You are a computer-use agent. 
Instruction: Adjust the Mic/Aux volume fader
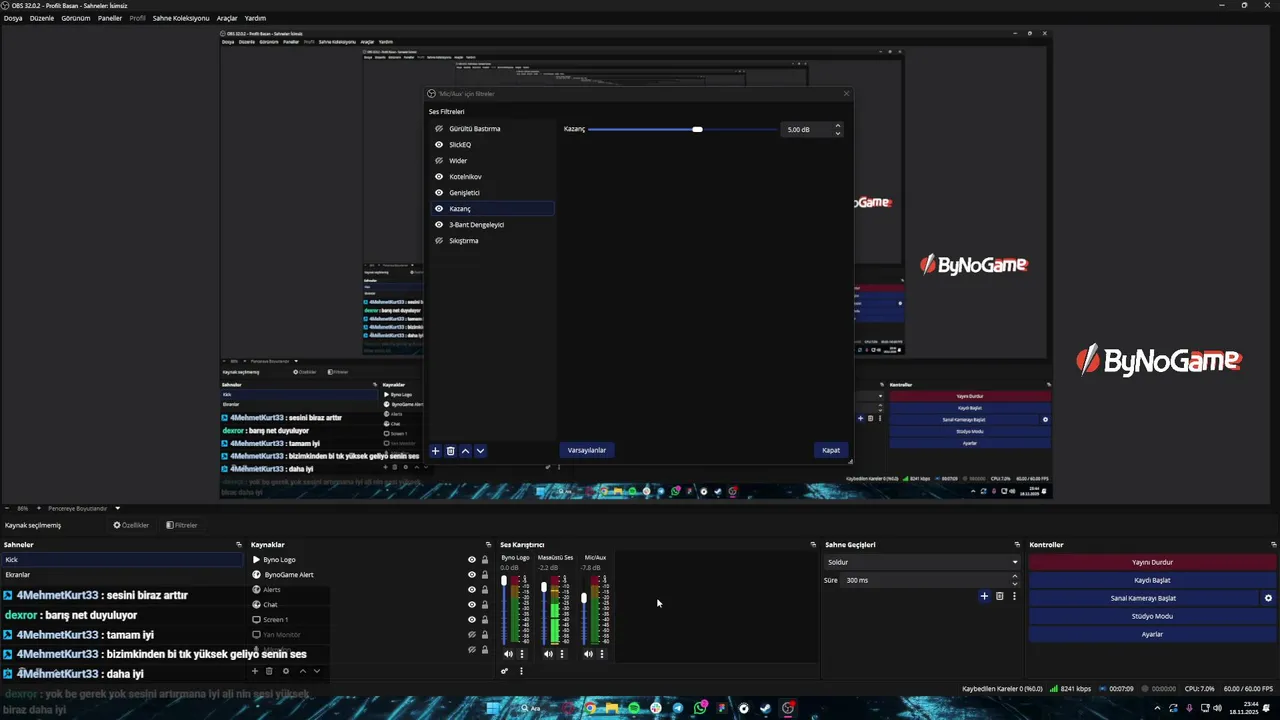click(x=584, y=599)
